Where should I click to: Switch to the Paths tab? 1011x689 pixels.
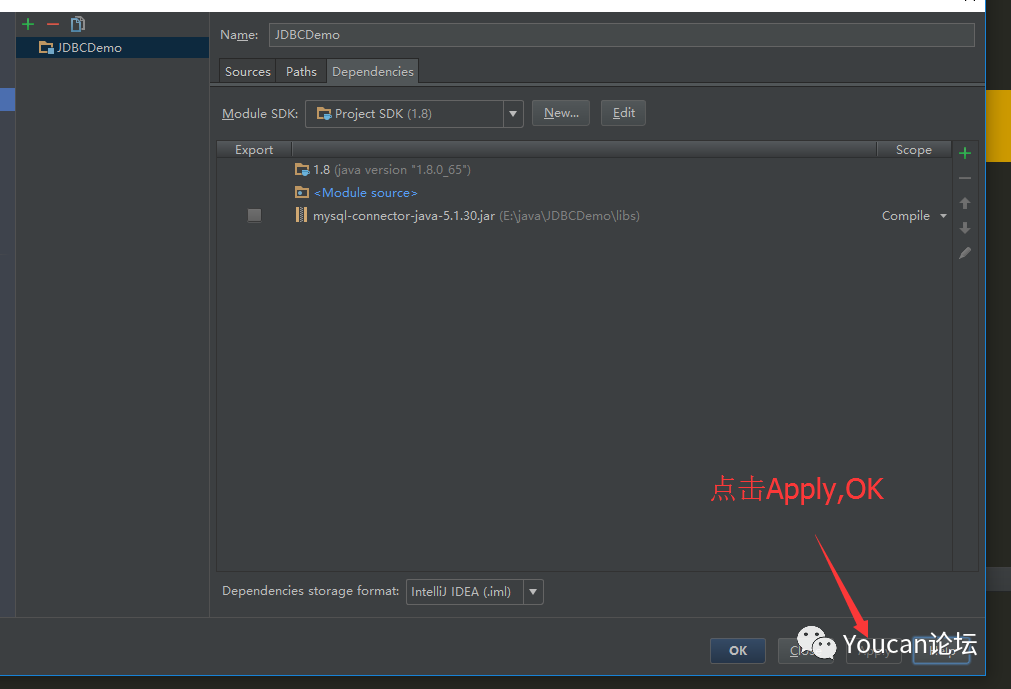coord(300,71)
